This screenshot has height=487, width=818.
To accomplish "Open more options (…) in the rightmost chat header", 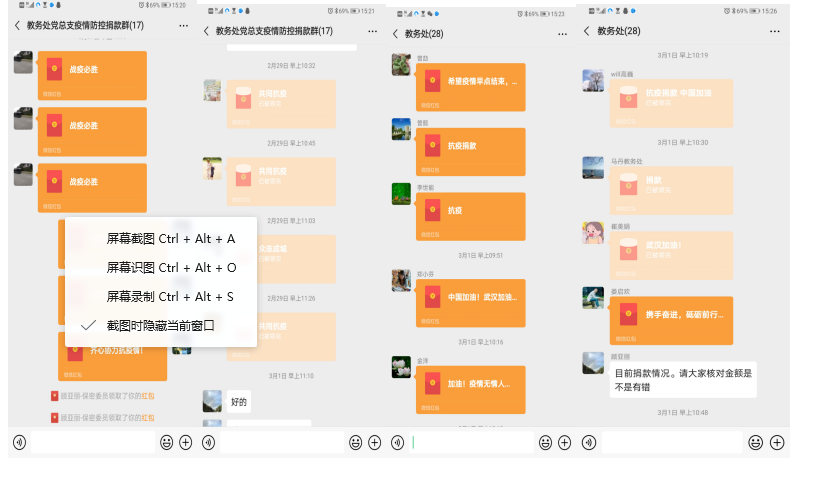I will pyautogui.click(x=774, y=31).
